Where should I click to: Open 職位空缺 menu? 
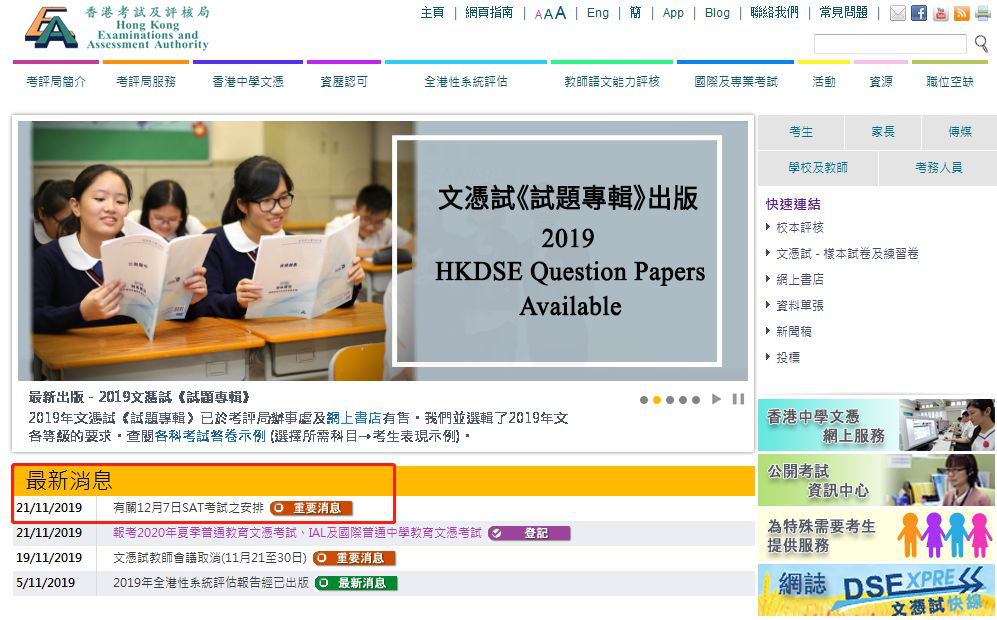tap(950, 81)
